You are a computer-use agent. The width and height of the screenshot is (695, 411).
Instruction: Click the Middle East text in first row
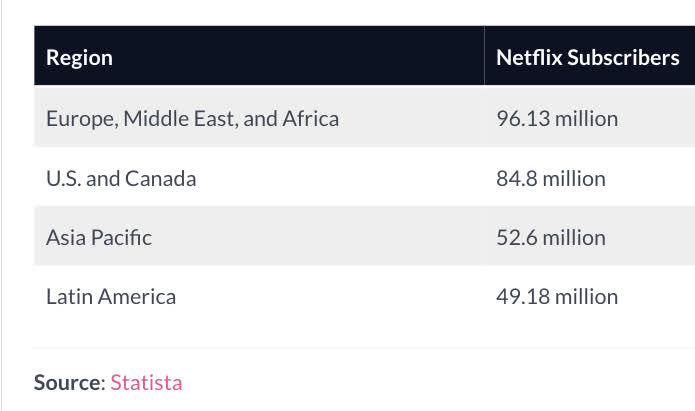178,119
